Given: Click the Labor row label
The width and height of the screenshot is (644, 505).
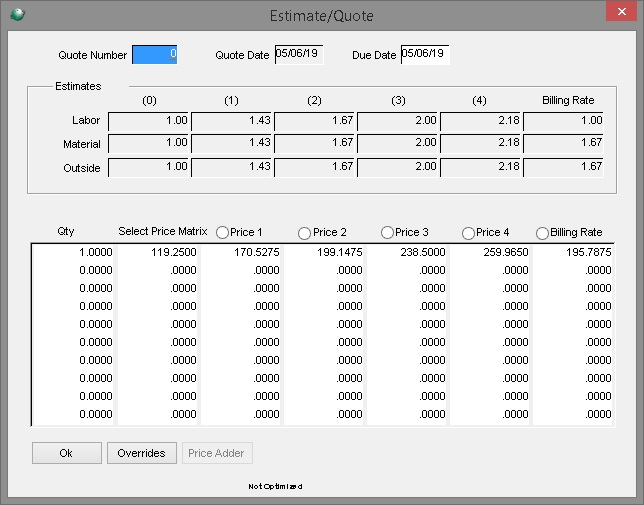Looking at the screenshot, I should 86,120.
